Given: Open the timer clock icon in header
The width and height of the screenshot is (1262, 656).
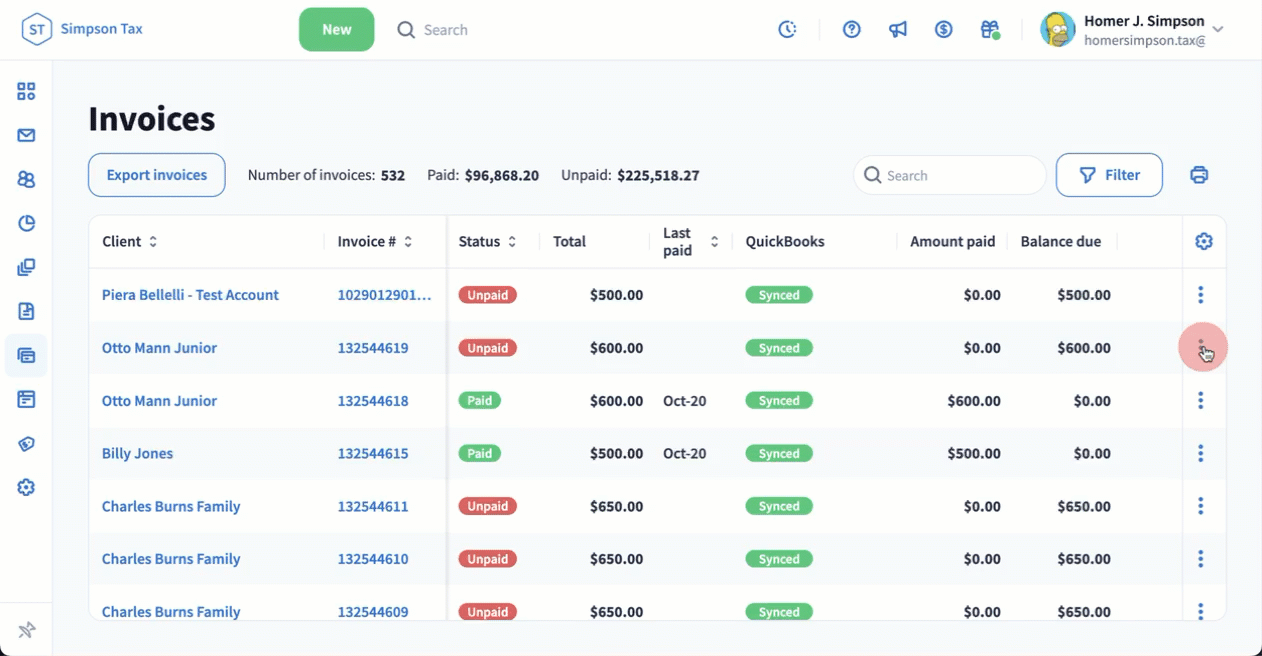Looking at the screenshot, I should coord(788,30).
